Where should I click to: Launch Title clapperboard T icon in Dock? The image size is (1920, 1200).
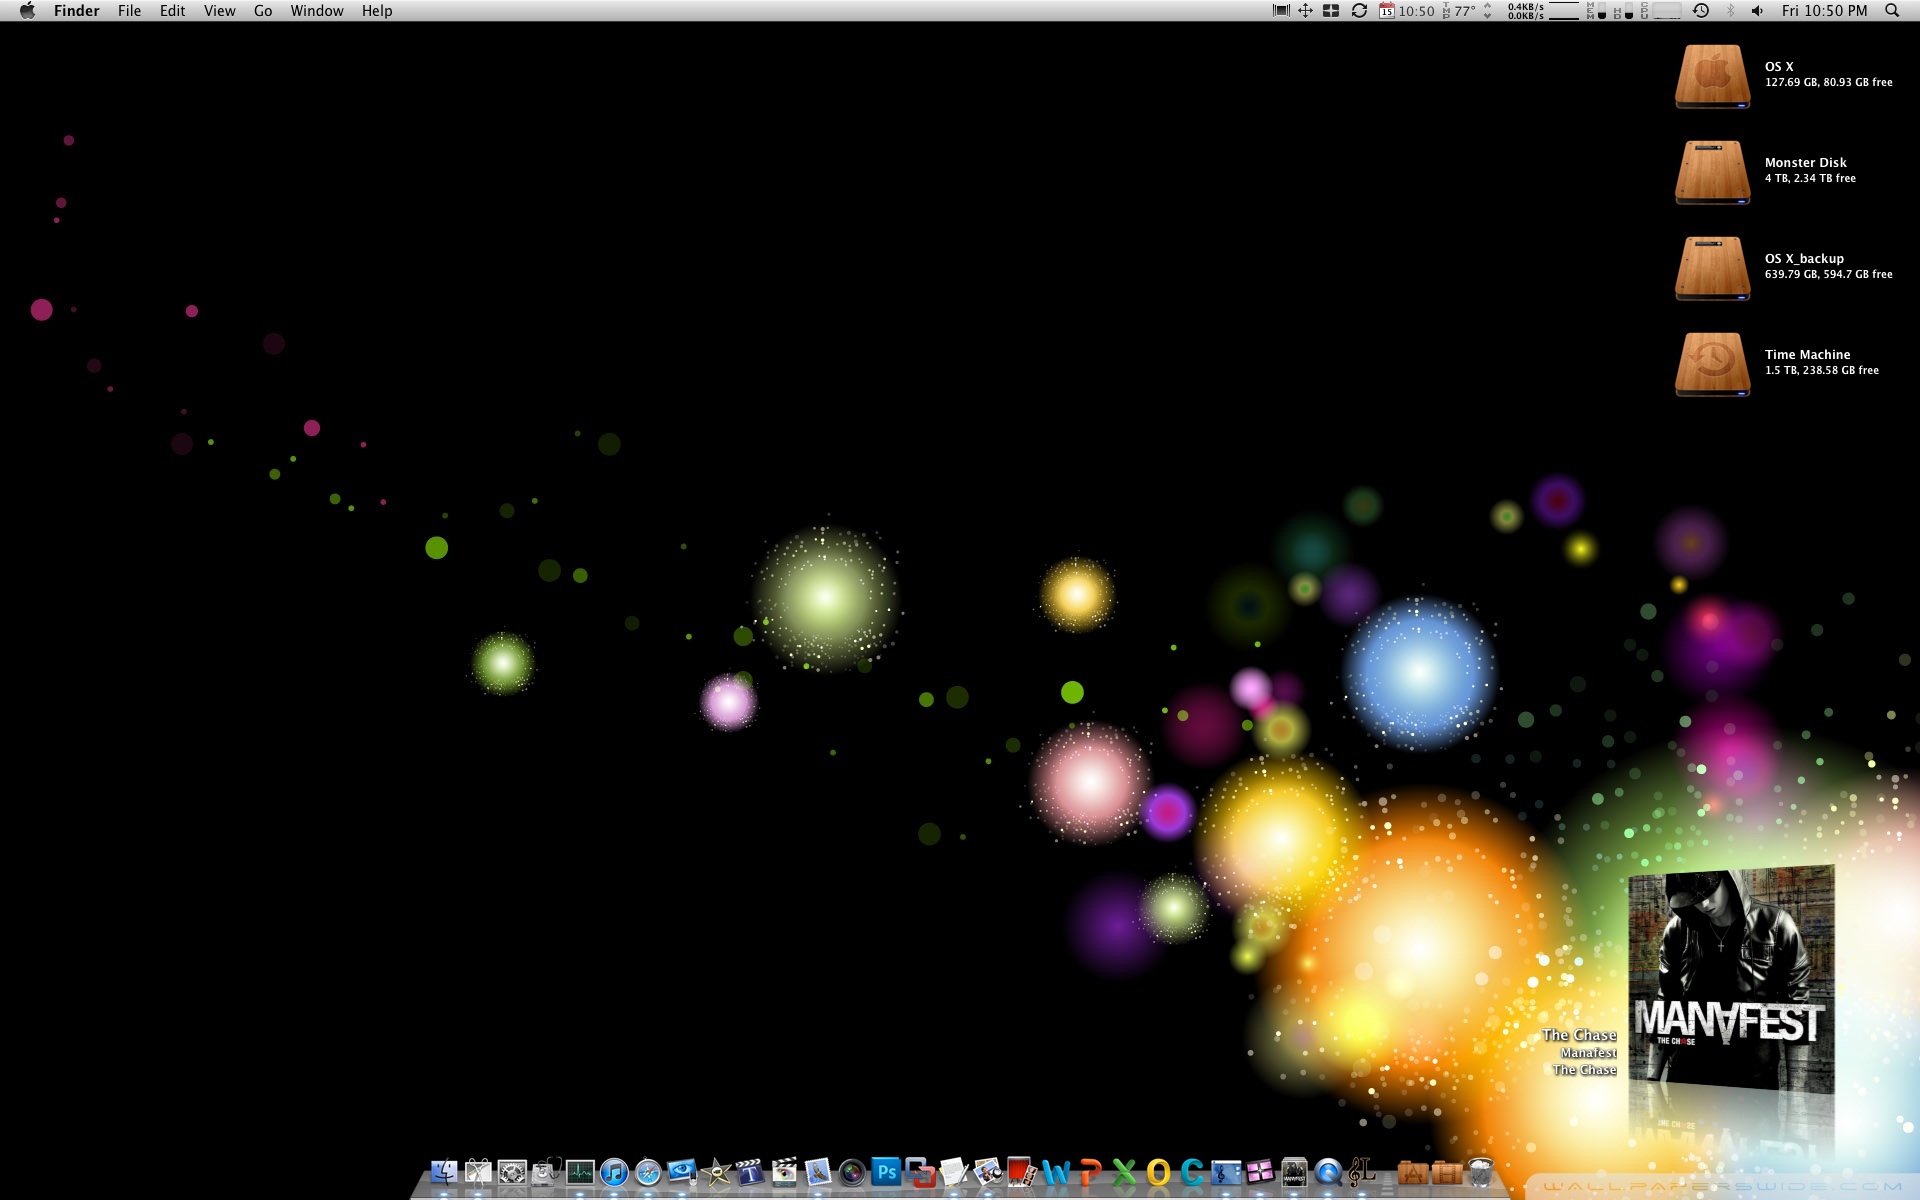(x=750, y=1172)
